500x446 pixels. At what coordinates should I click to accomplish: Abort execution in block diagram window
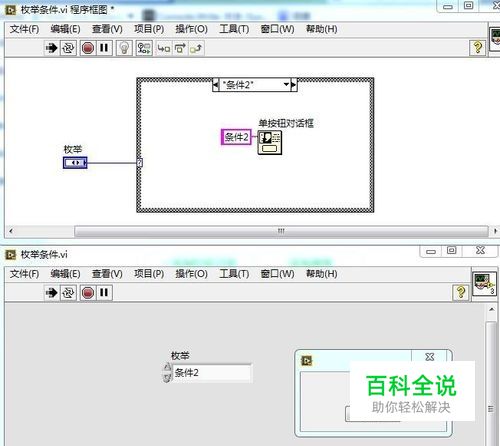click(88, 48)
